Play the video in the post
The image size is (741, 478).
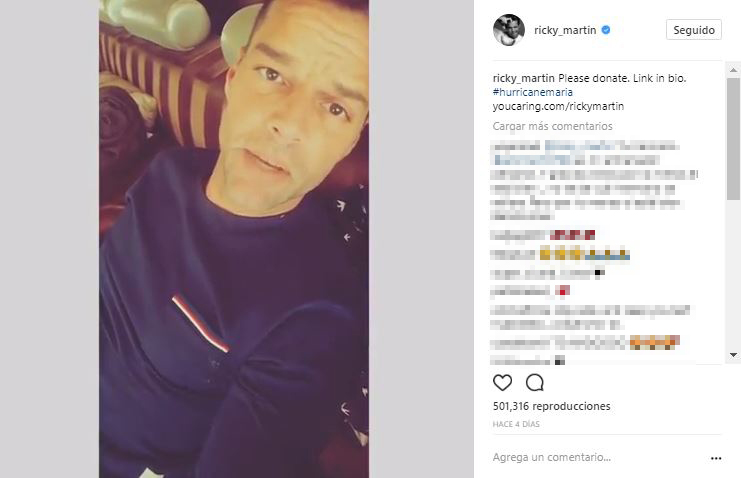click(x=234, y=239)
